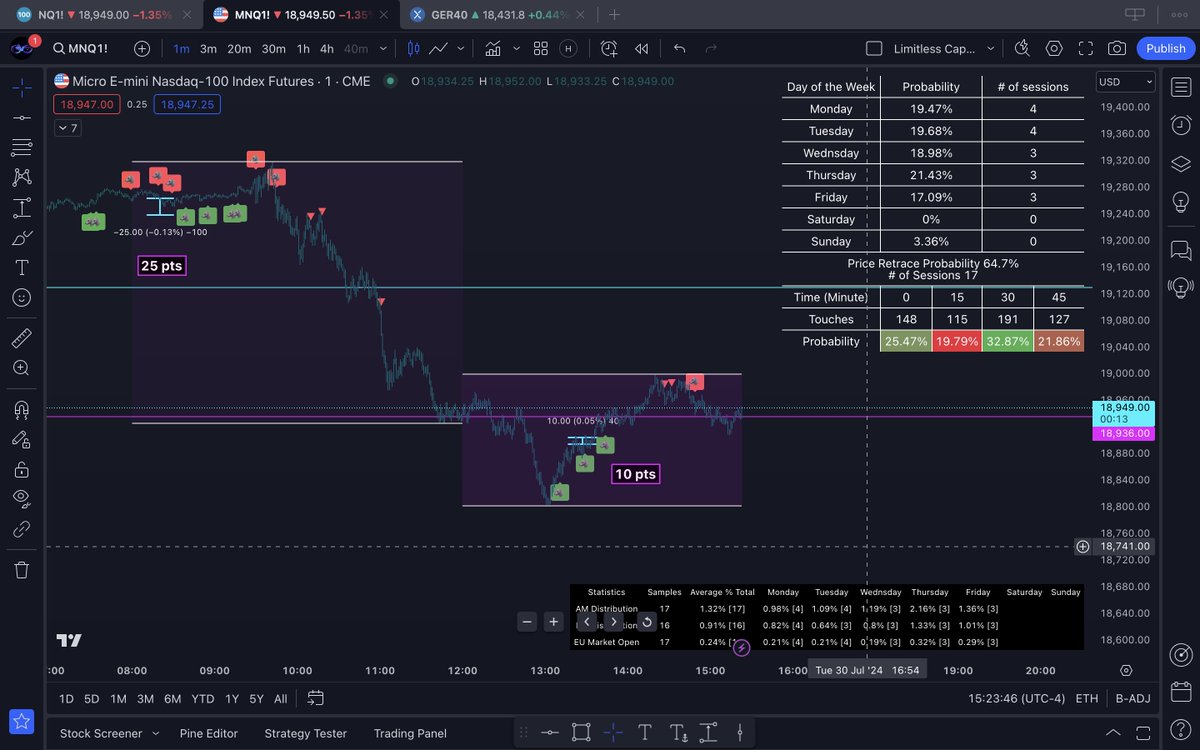Take a chart snapshot with camera icon

point(1117,48)
